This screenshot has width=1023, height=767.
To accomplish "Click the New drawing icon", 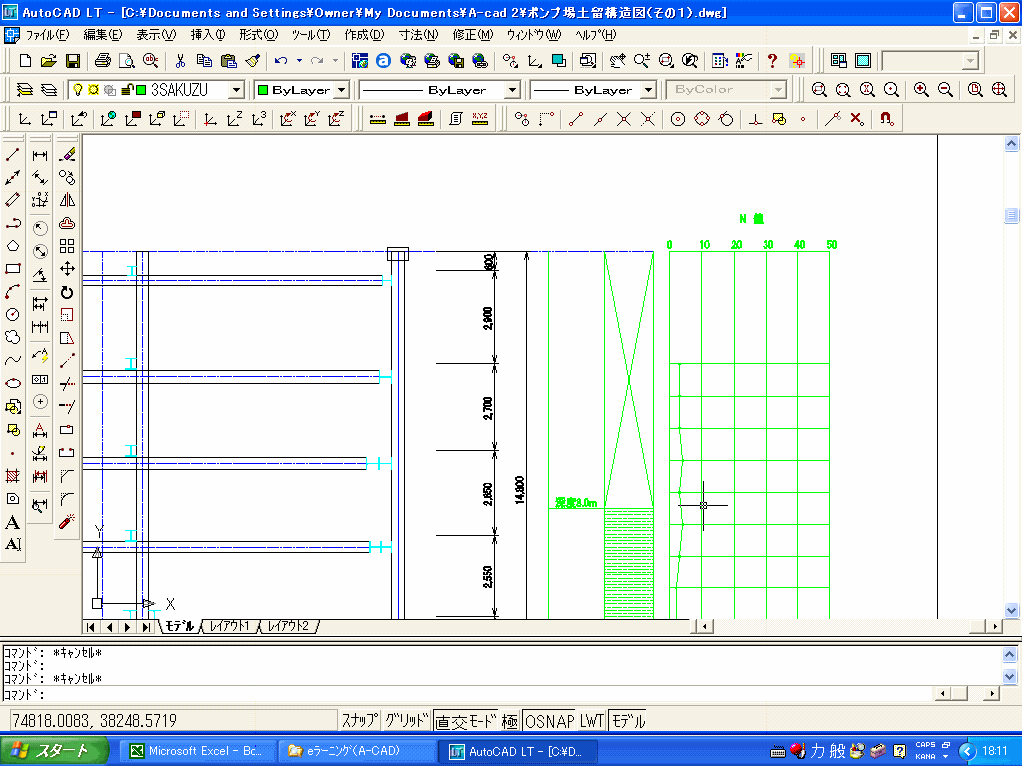I will click(25, 61).
